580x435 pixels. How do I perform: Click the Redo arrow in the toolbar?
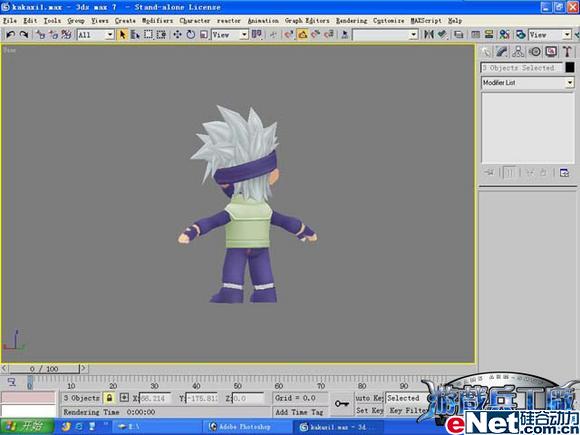[24, 35]
